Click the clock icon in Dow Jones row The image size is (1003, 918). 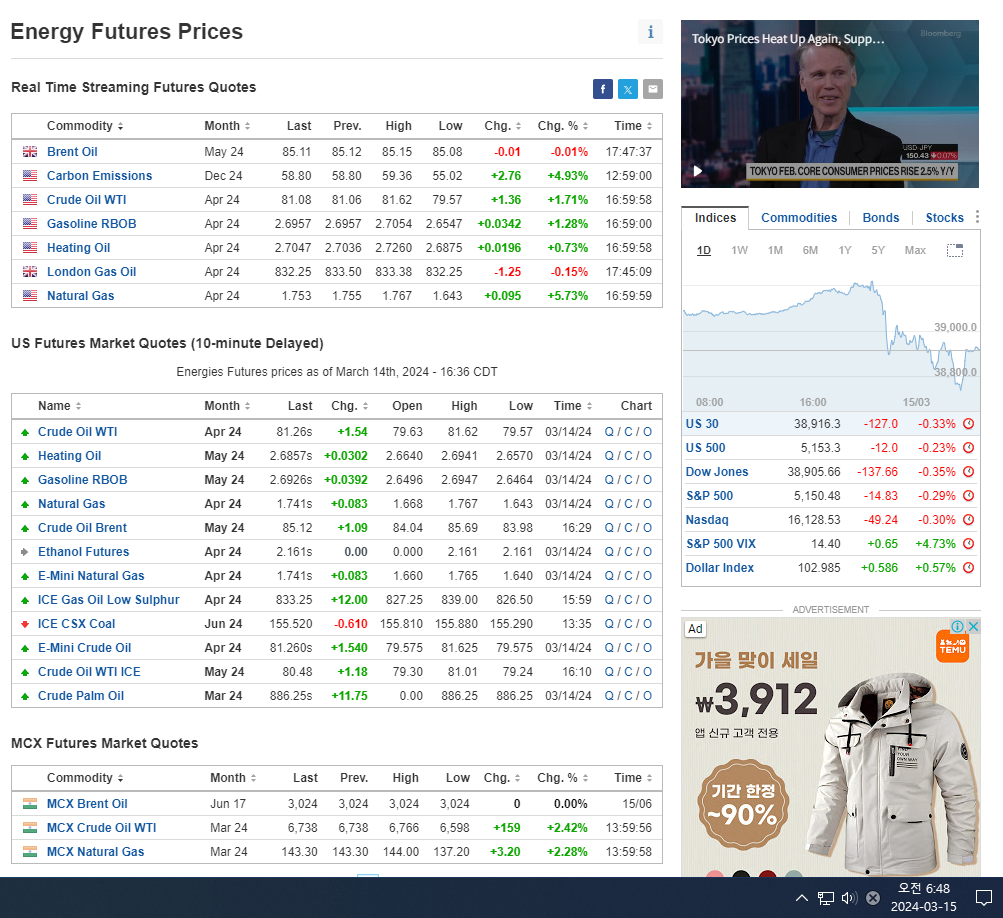[x=968, y=471]
